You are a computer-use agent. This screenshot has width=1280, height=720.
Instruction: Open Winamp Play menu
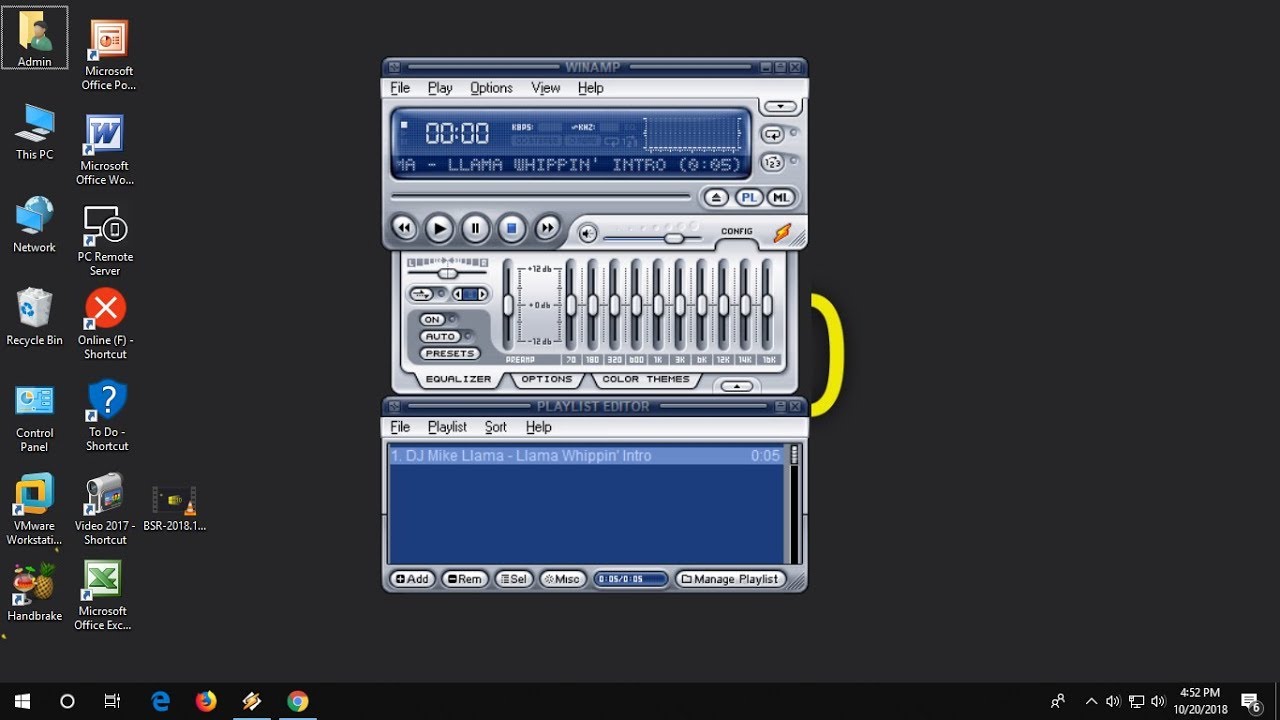coord(440,88)
